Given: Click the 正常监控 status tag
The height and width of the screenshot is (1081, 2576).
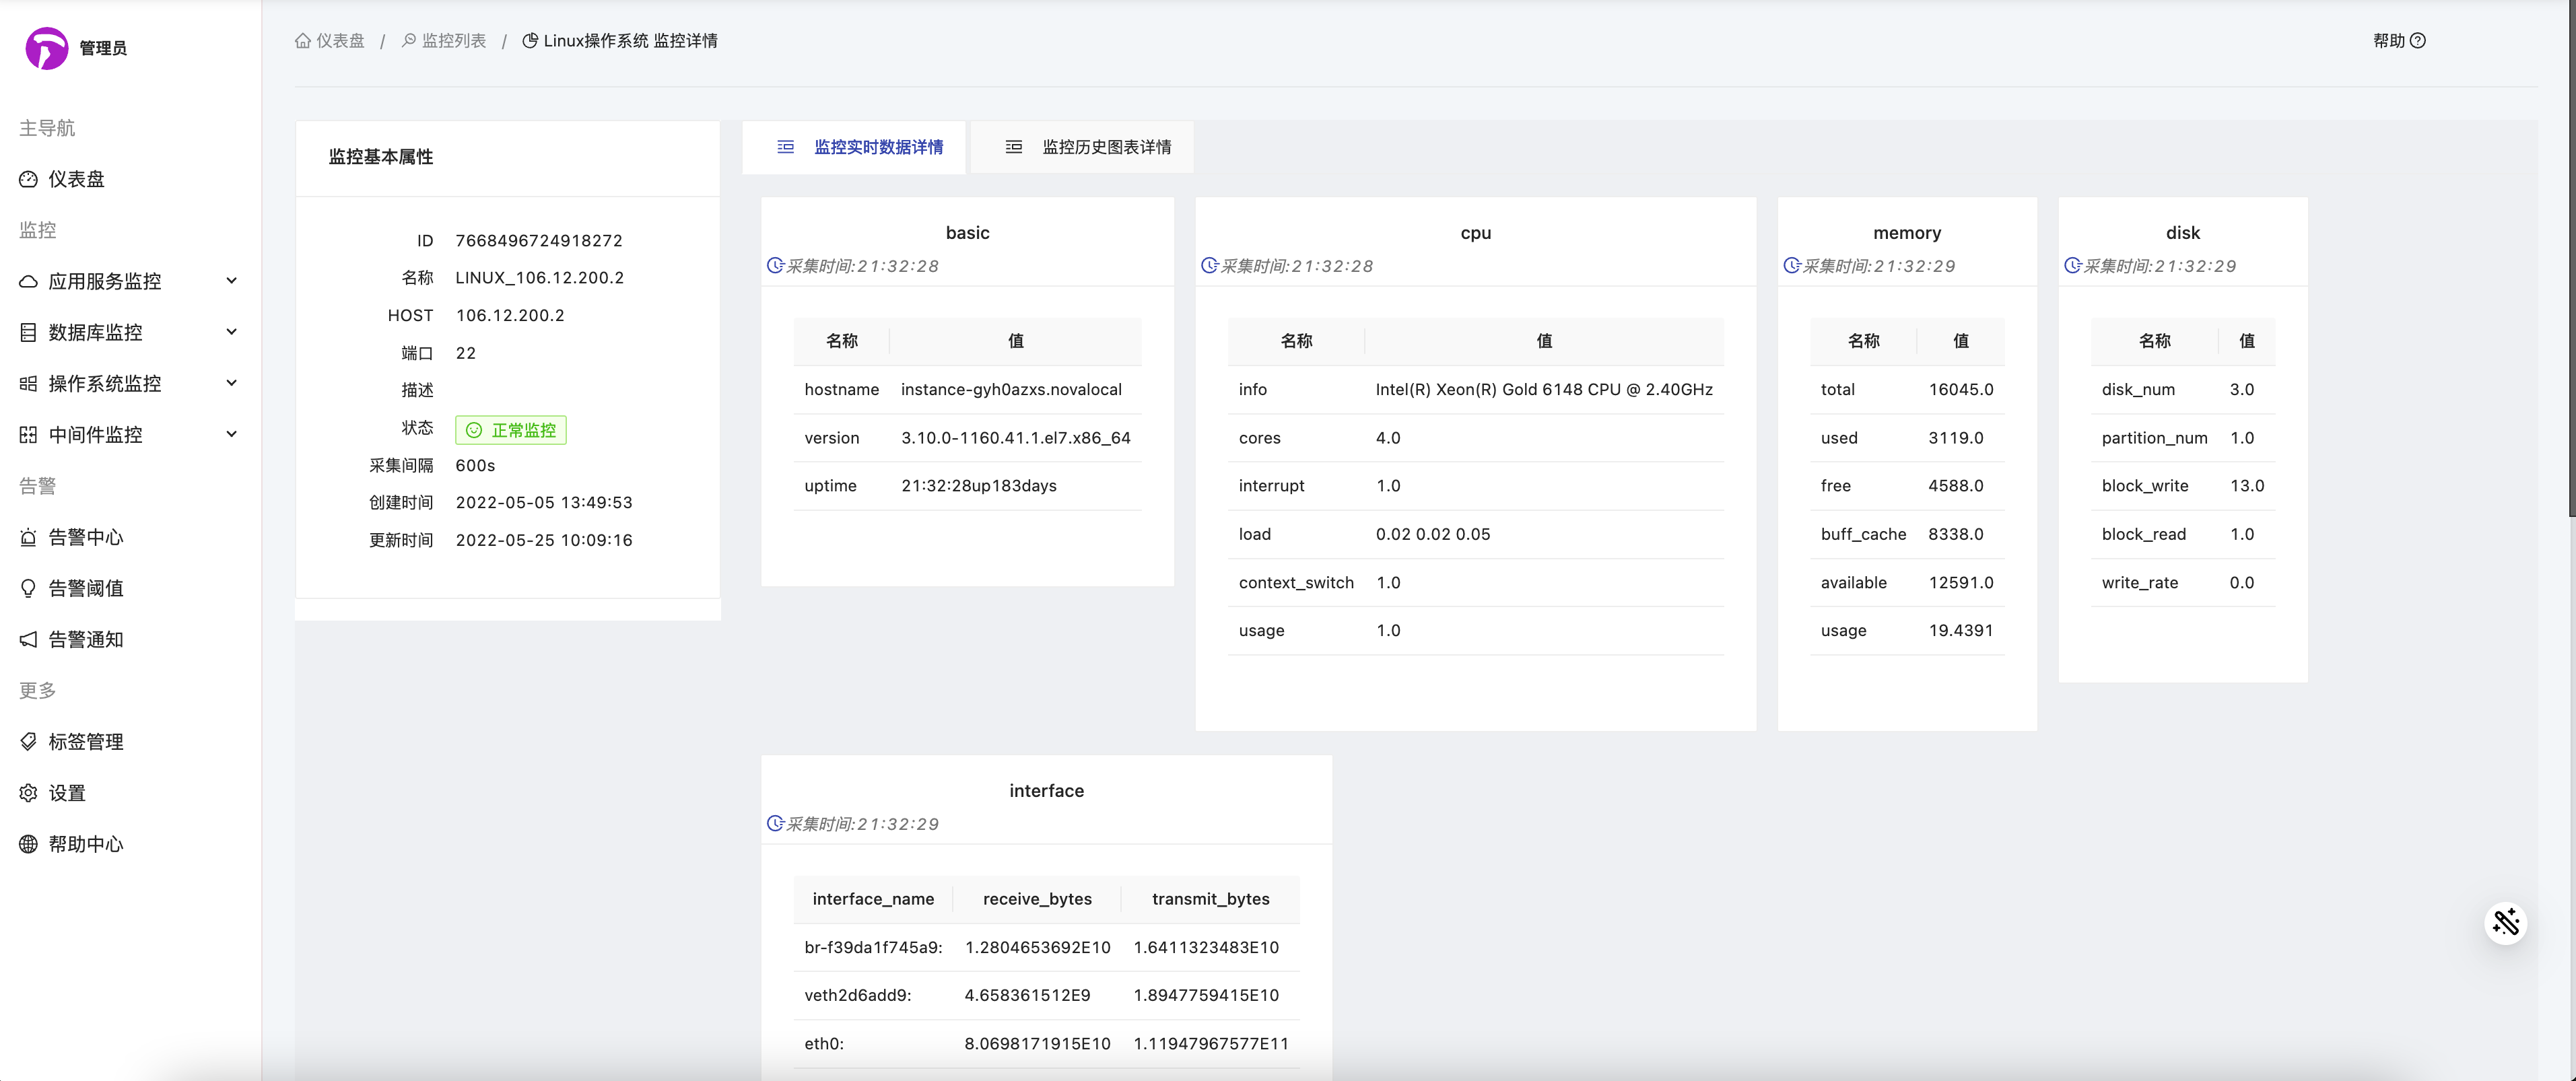Looking at the screenshot, I should pyautogui.click(x=511, y=430).
